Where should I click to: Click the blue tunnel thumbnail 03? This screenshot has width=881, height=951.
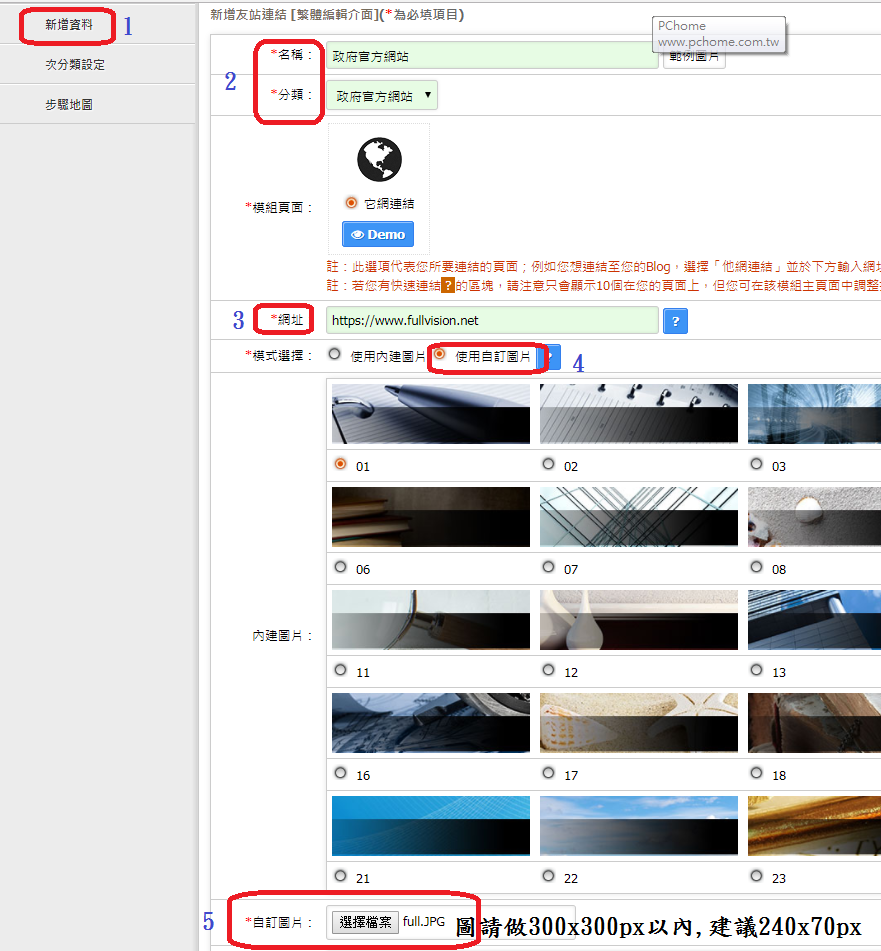pos(814,414)
